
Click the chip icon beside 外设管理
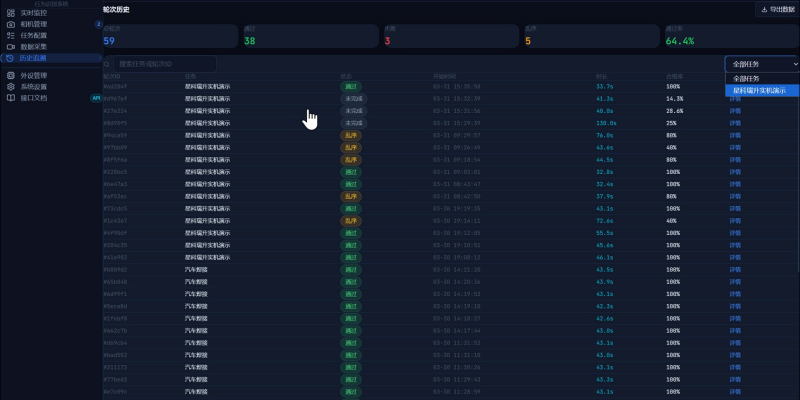click(11, 76)
